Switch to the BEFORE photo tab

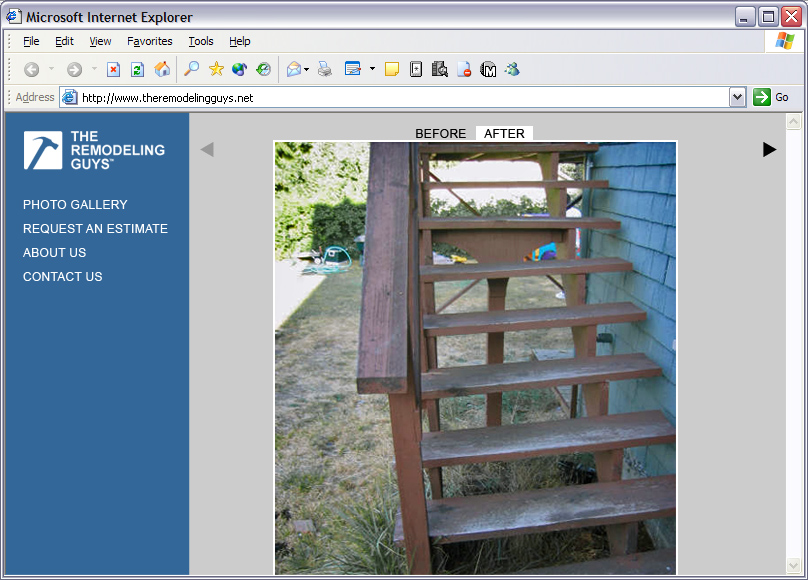coord(440,134)
